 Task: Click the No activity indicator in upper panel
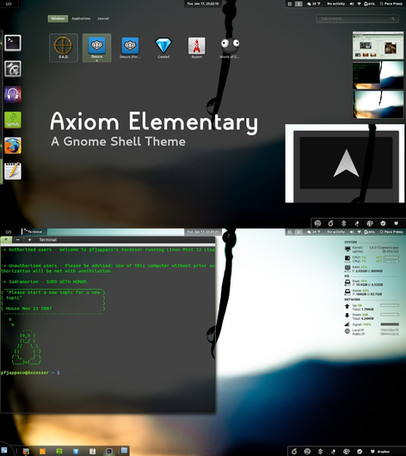point(335,4)
